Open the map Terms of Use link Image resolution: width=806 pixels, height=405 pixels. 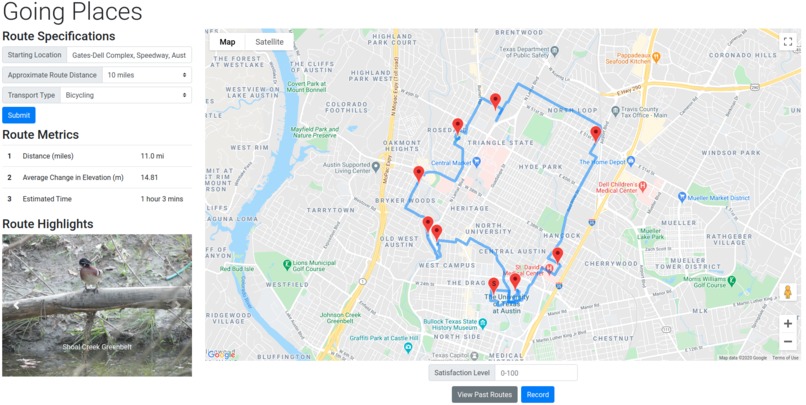coord(785,358)
